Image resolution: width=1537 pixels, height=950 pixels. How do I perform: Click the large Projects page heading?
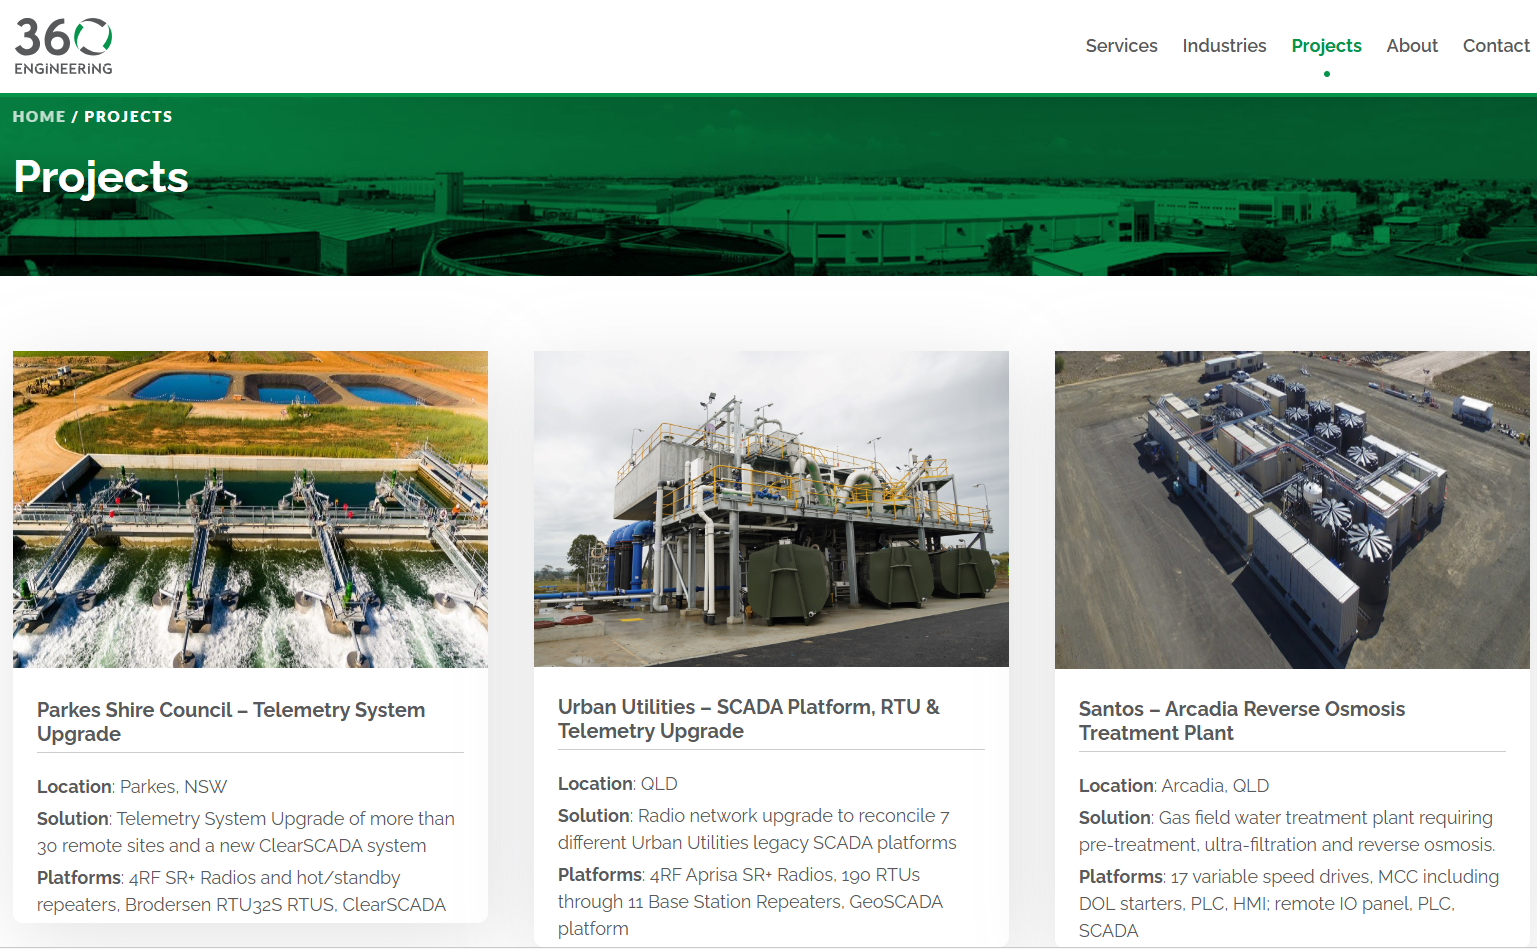coord(101,177)
